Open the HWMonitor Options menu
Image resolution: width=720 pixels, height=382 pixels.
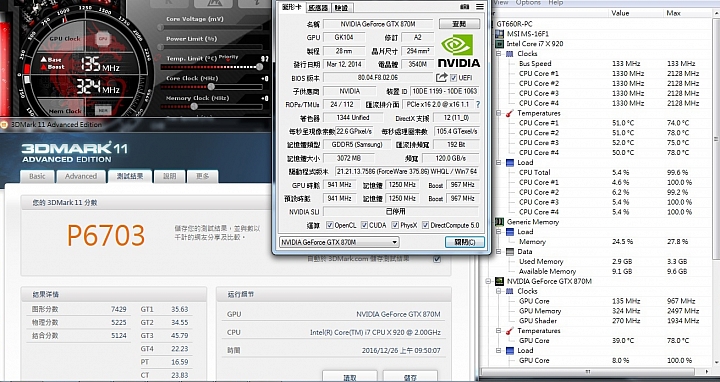pos(528,3)
